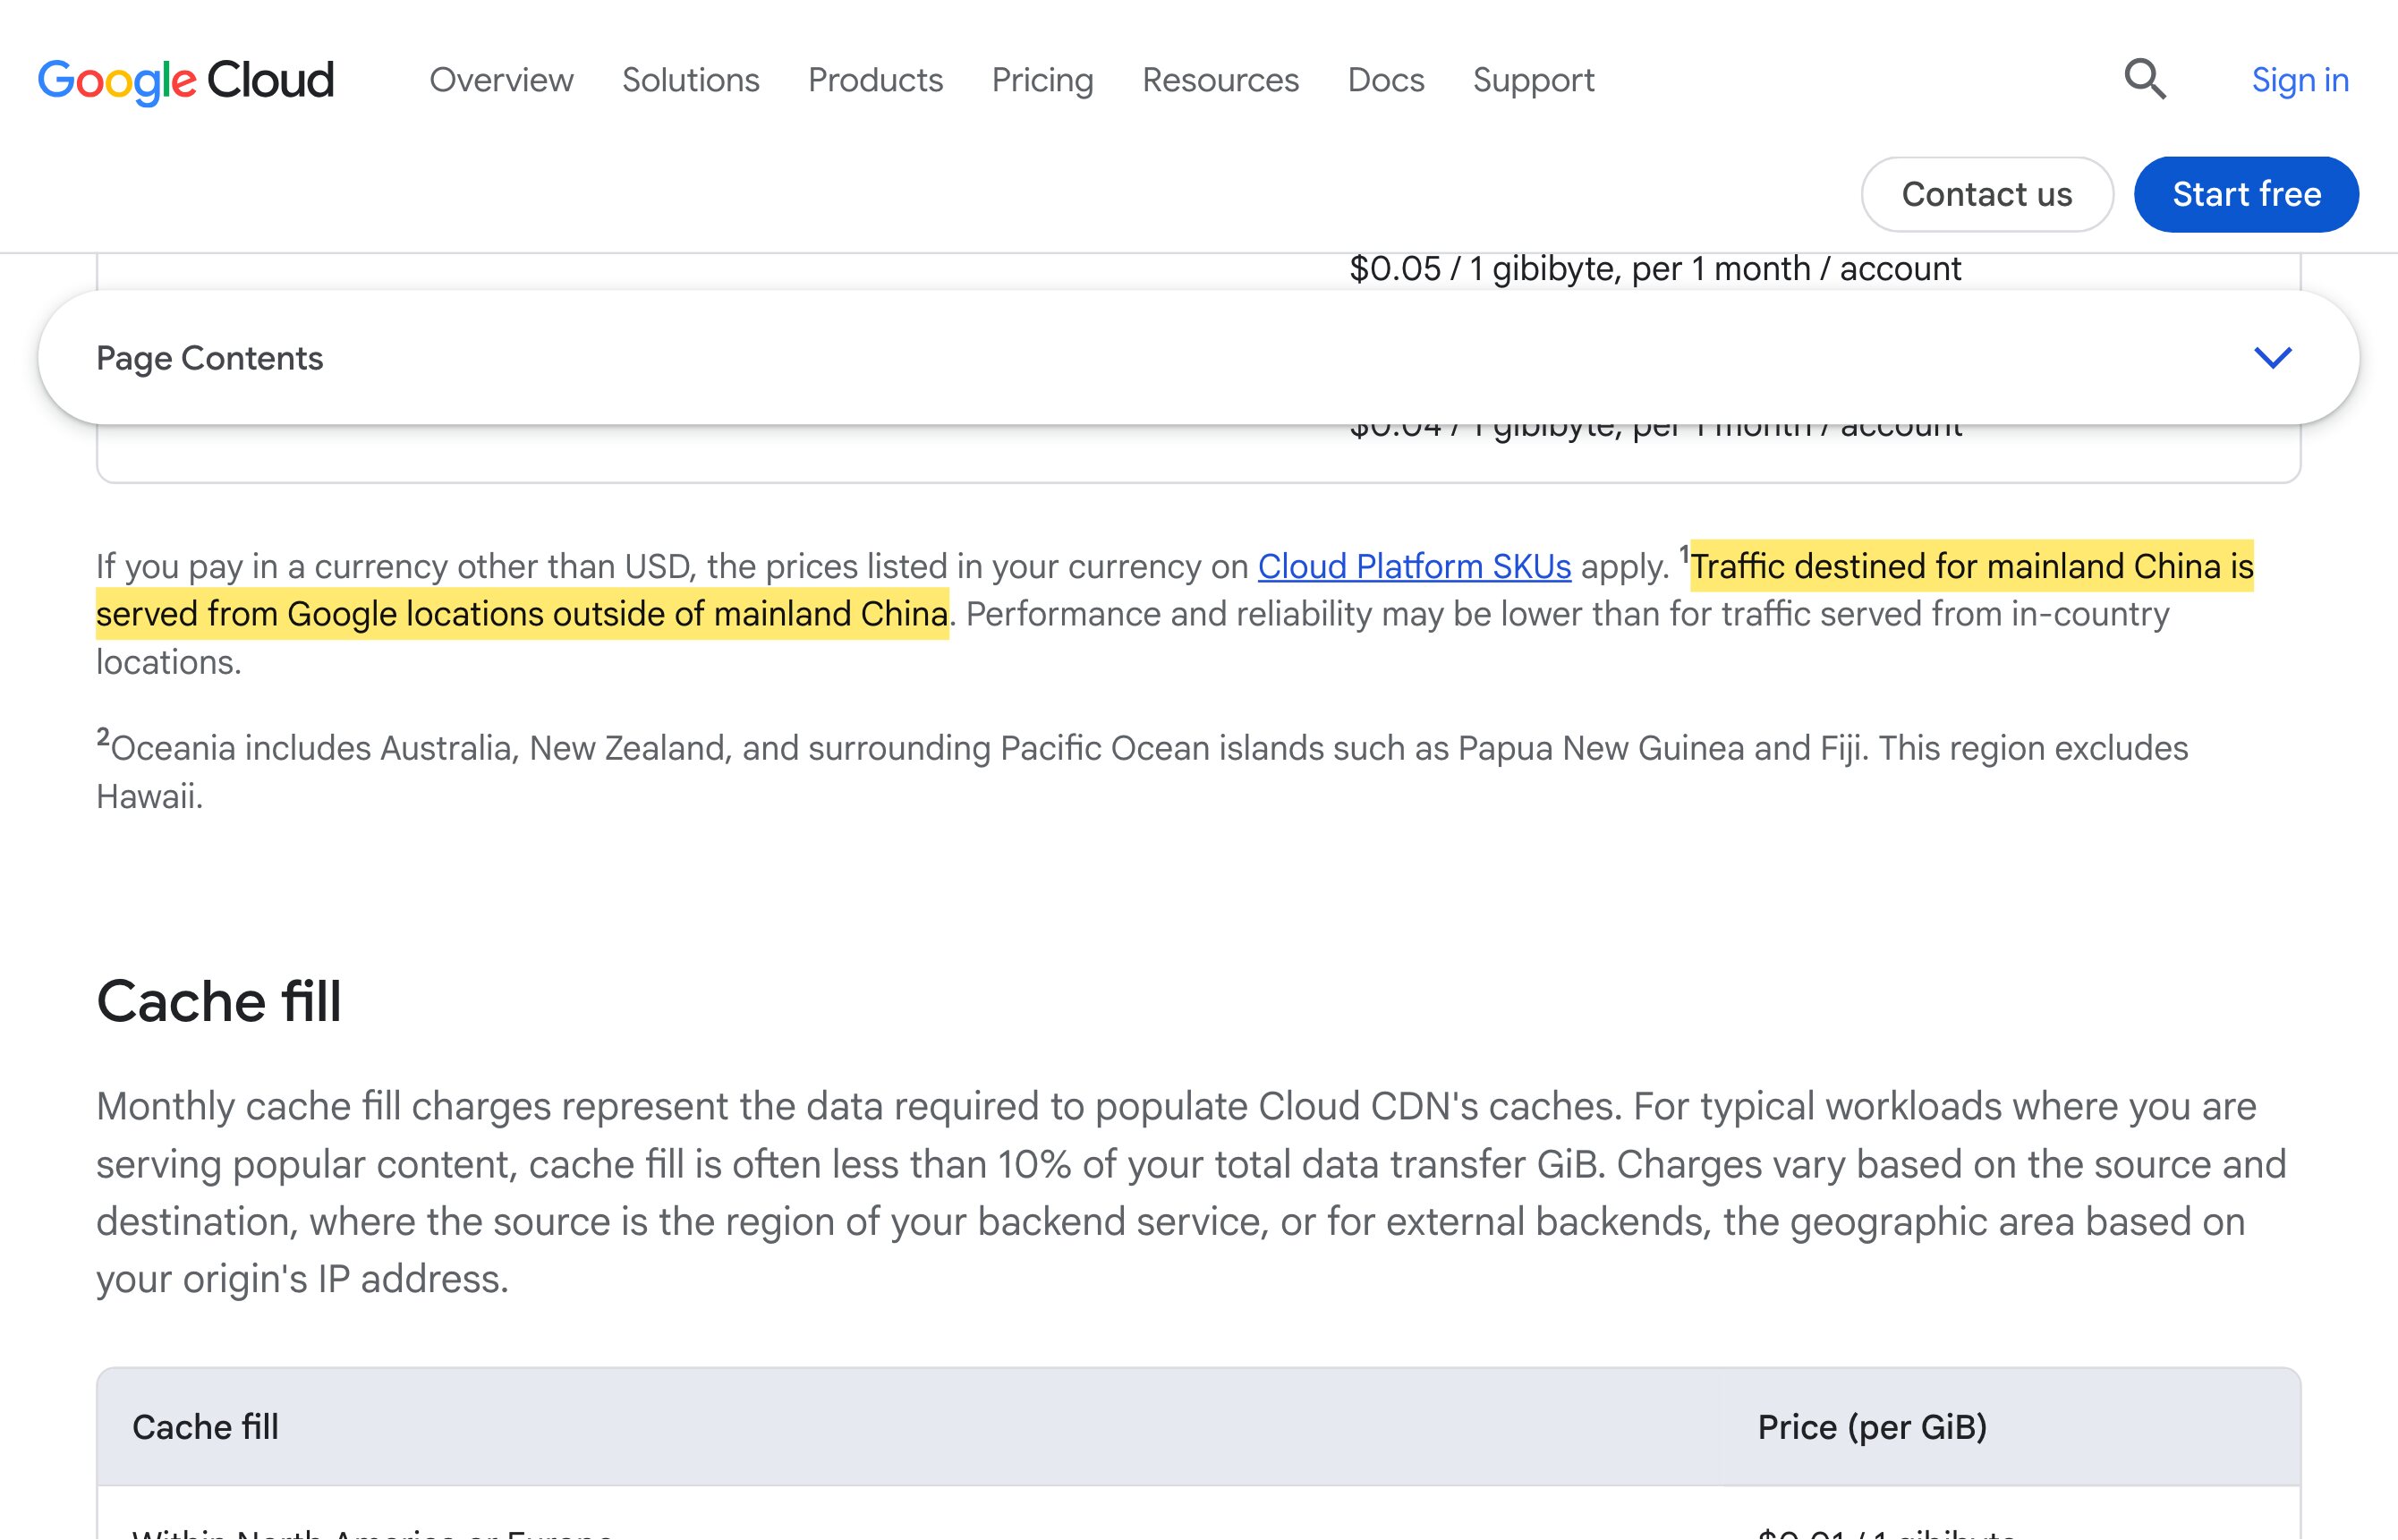This screenshot has width=2398, height=1540.
Task: Open the Support nav item
Action: (x=1533, y=80)
